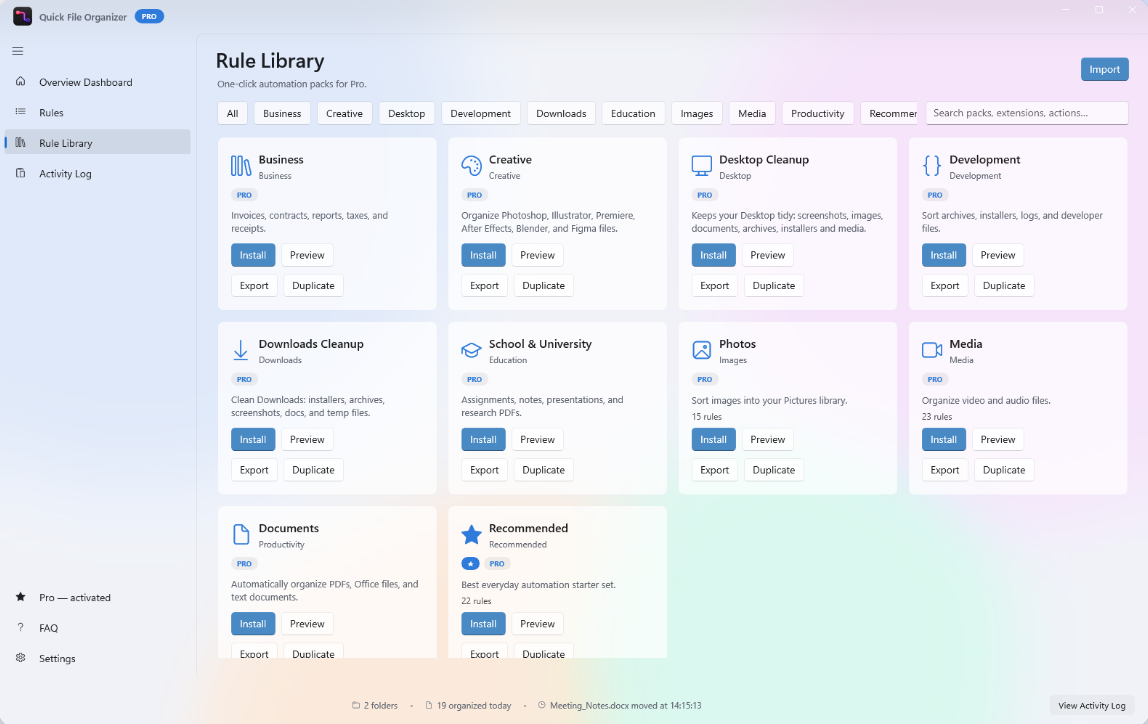The height and width of the screenshot is (724, 1148).
Task: Export the Desktop Cleanup pack
Action: tap(714, 286)
